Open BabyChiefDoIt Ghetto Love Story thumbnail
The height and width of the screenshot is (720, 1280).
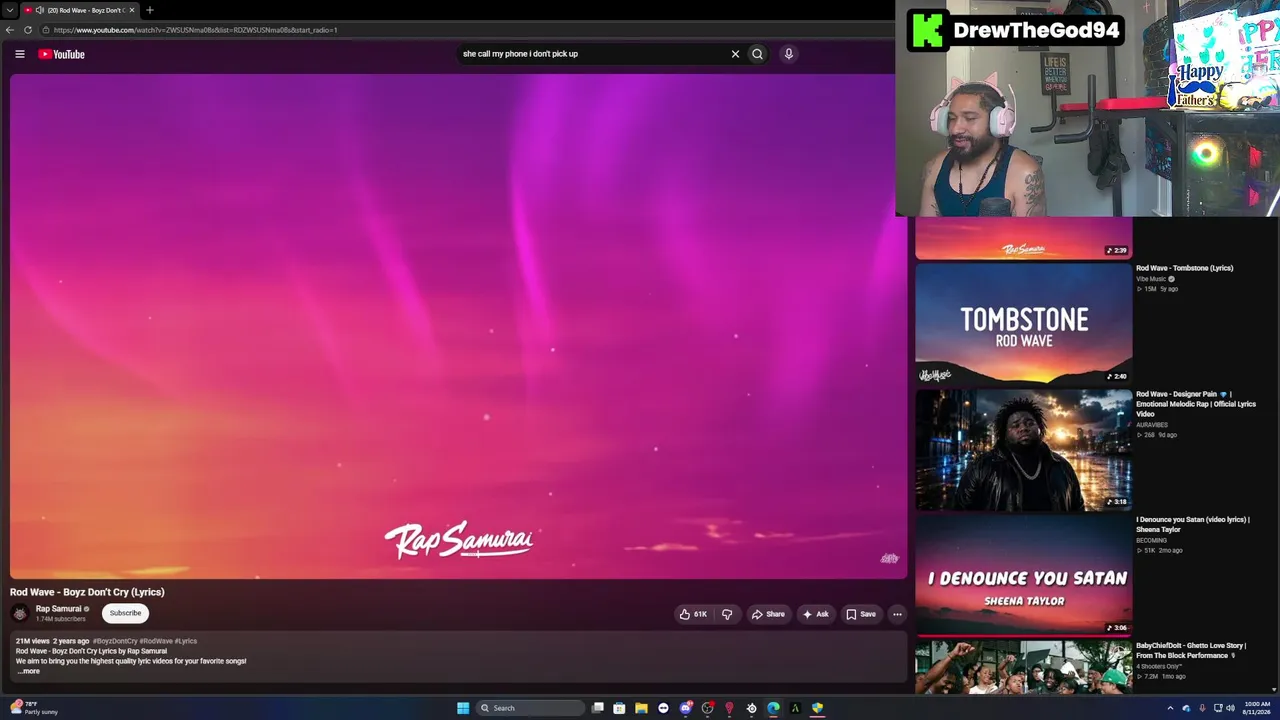[1024, 667]
